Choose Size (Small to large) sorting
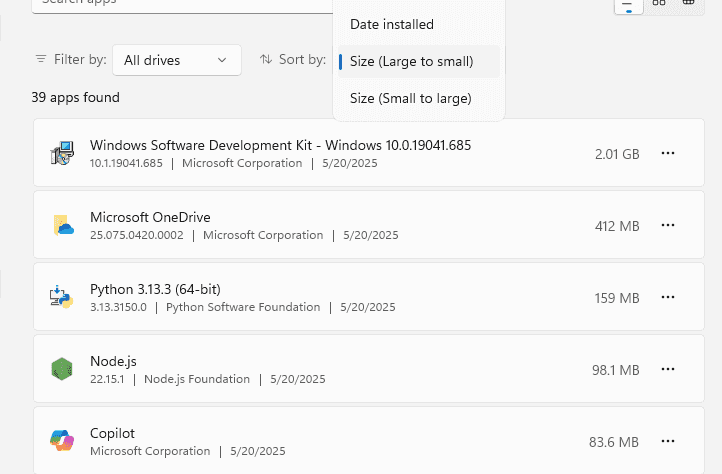The width and height of the screenshot is (722, 474). point(410,98)
